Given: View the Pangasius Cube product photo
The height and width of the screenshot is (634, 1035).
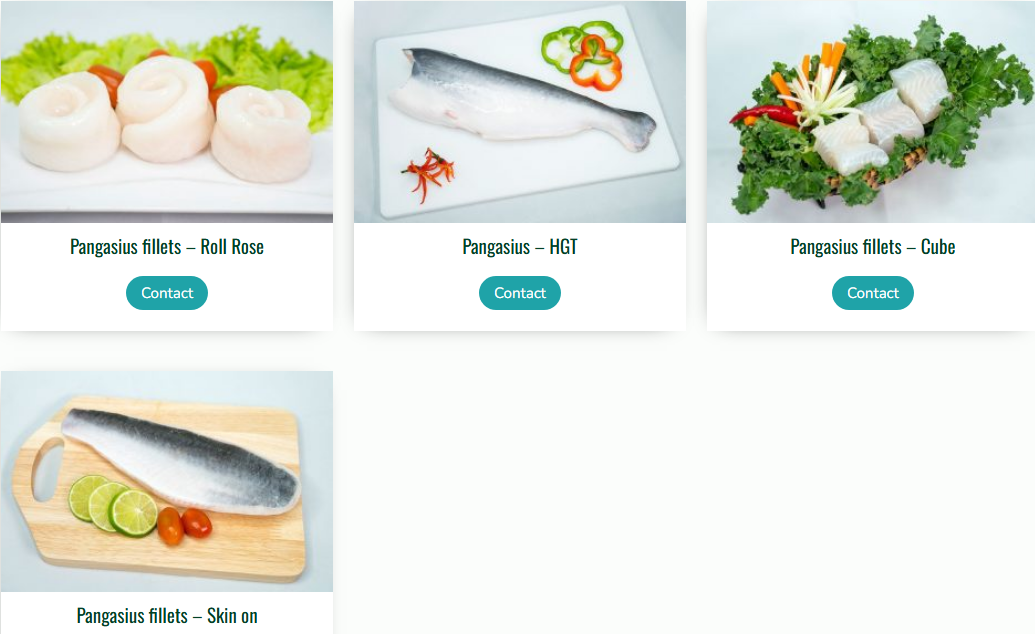Looking at the screenshot, I should [871, 112].
